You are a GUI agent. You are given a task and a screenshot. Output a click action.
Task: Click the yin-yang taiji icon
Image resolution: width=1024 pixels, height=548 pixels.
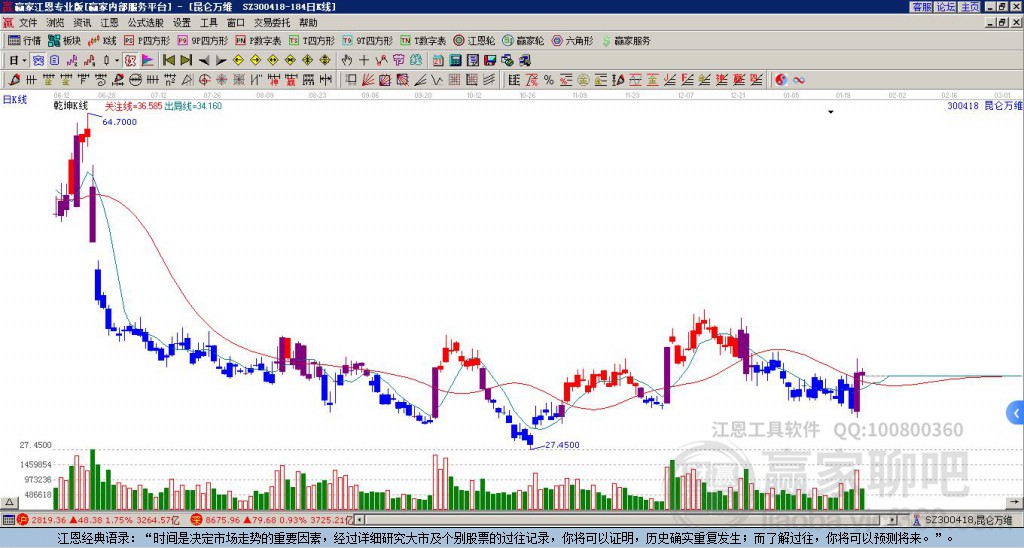(x=781, y=80)
